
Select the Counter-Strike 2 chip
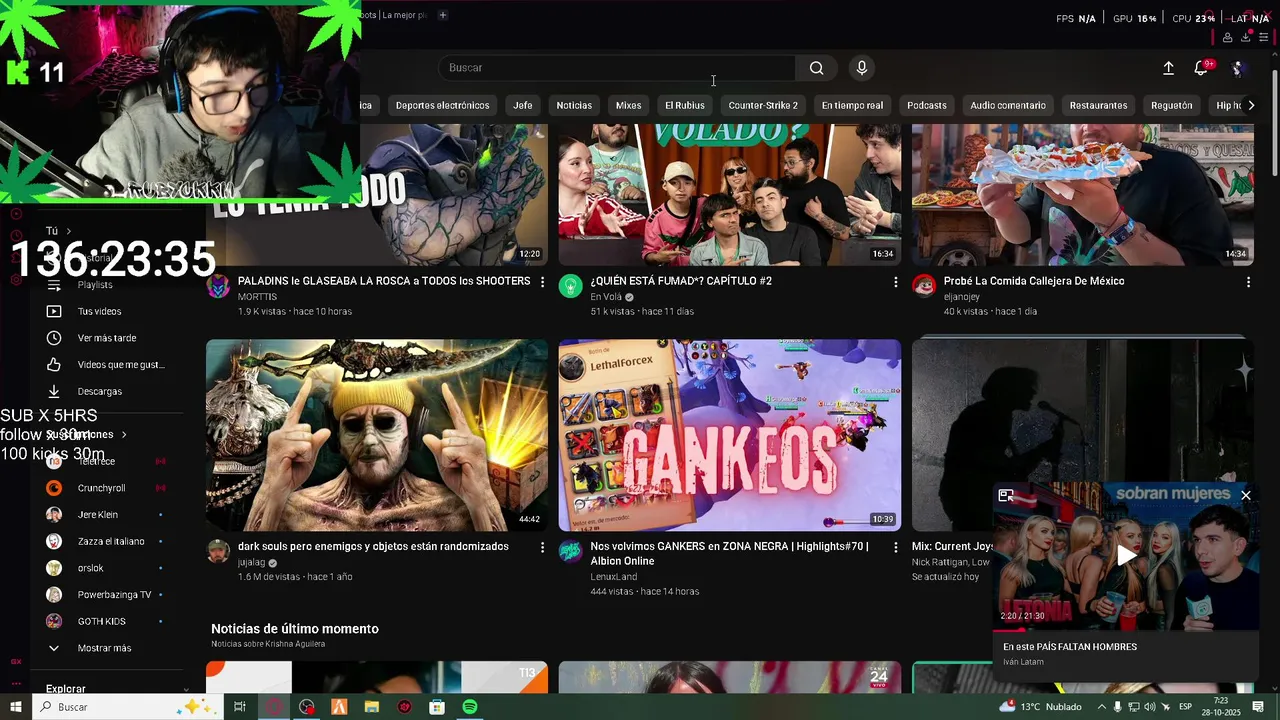763,105
